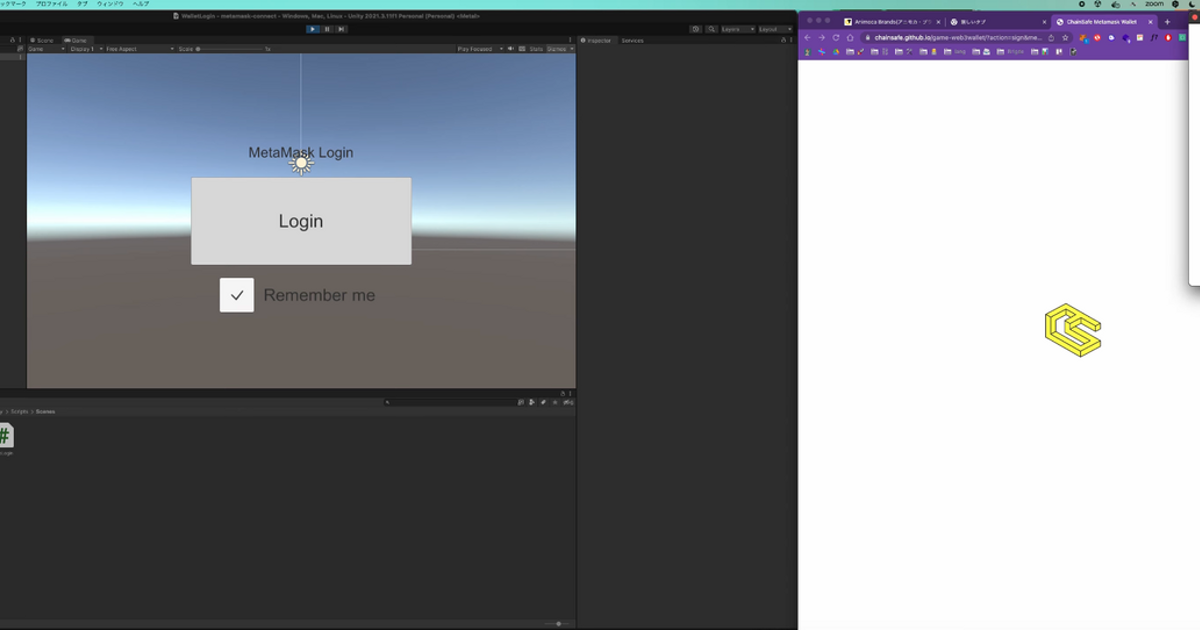Toggle the Remember me checkbox
Image resolution: width=1200 pixels, height=630 pixels.
click(x=237, y=295)
